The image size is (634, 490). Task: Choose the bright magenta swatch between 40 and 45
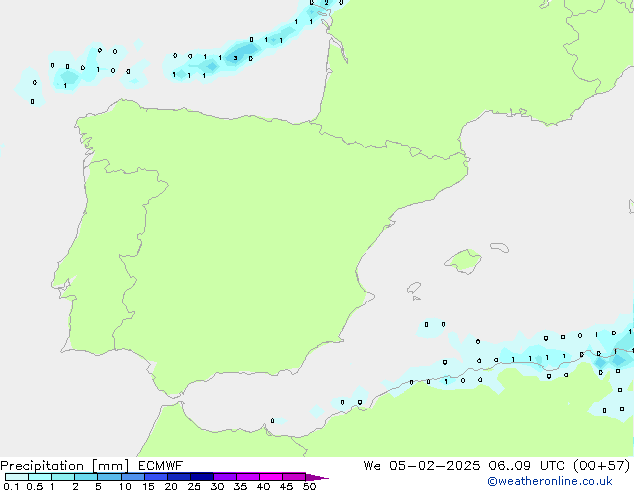coord(271,477)
